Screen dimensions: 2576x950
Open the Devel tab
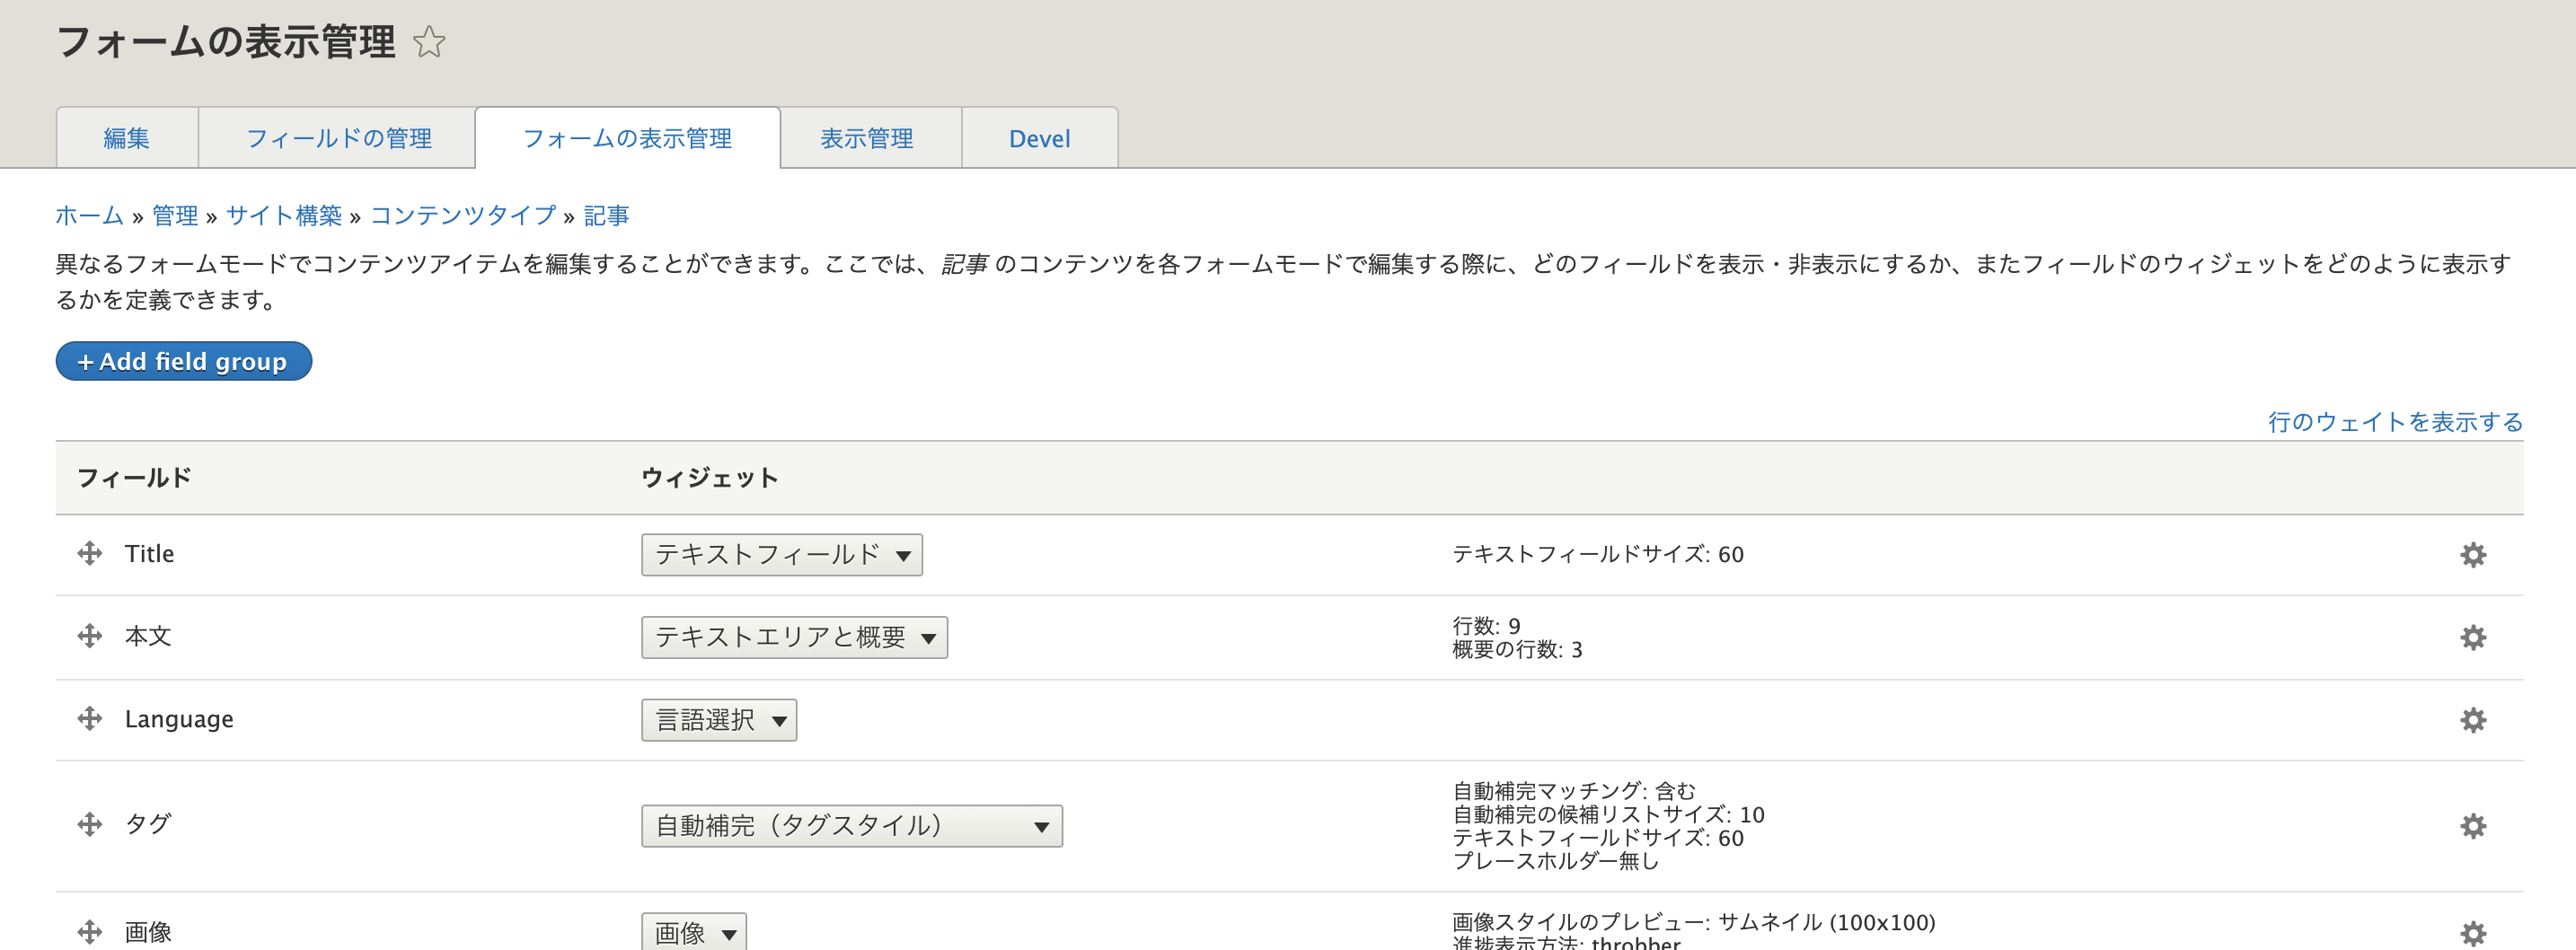pos(1039,138)
